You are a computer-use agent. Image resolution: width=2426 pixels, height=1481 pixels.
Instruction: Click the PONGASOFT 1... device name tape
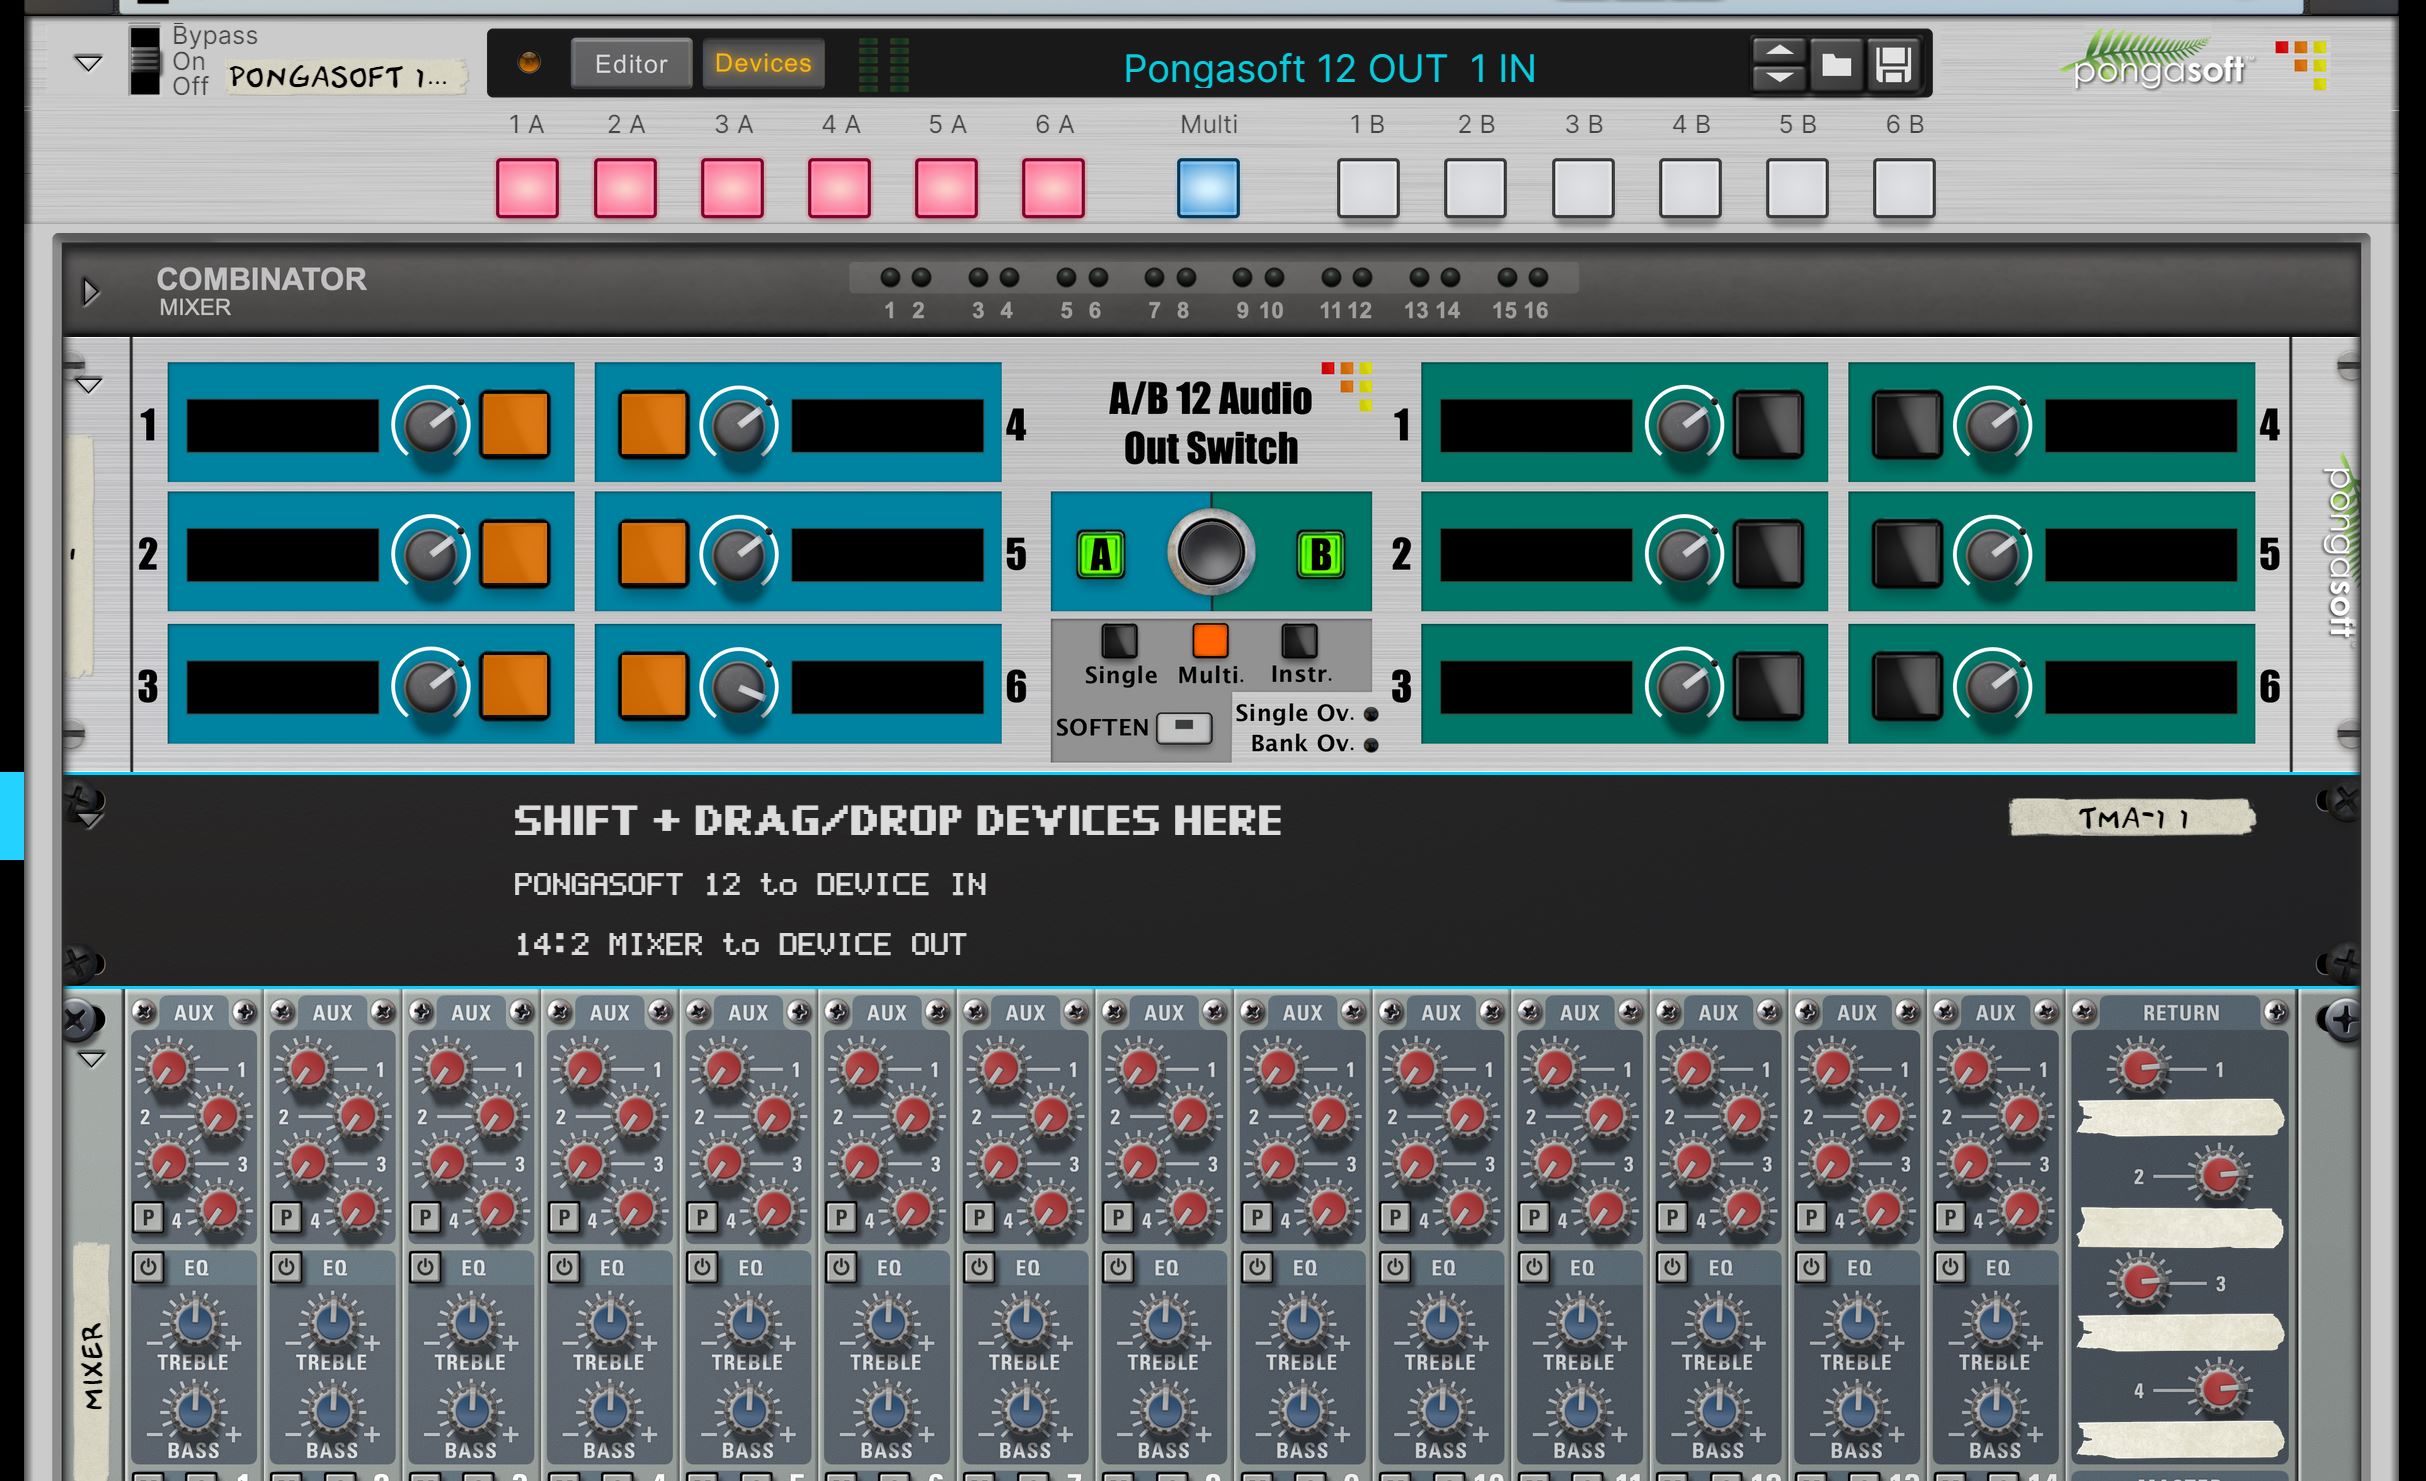[x=345, y=76]
